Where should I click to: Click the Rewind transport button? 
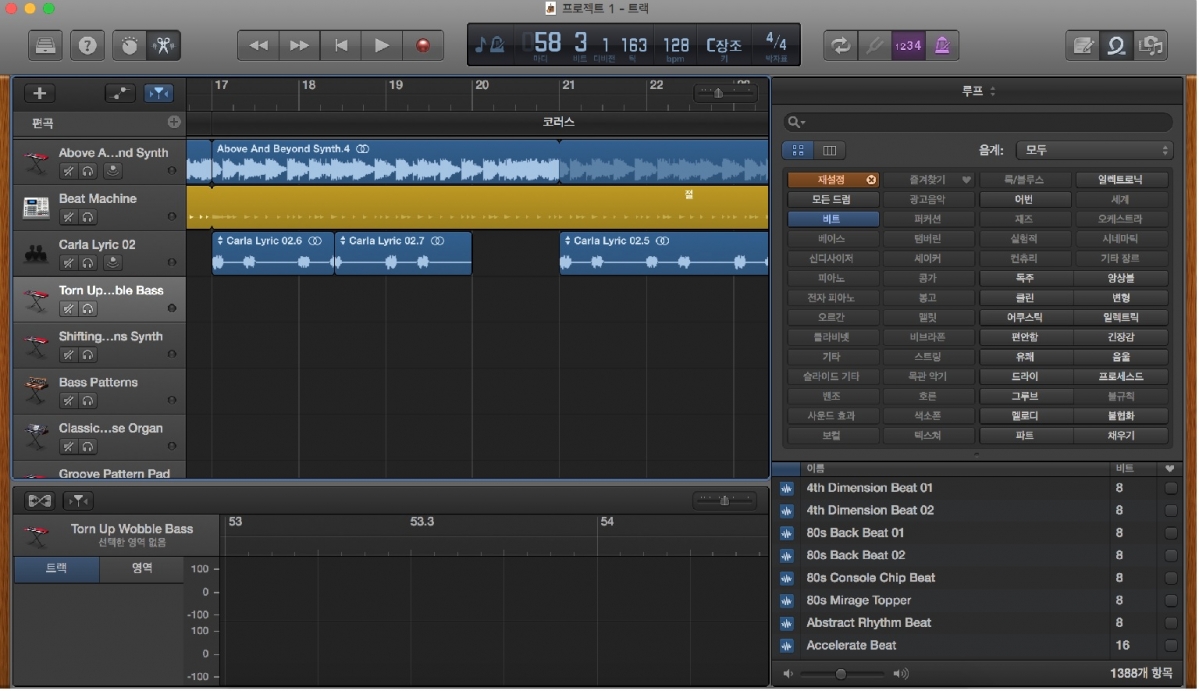pyautogui.click(x=258, y=45)
